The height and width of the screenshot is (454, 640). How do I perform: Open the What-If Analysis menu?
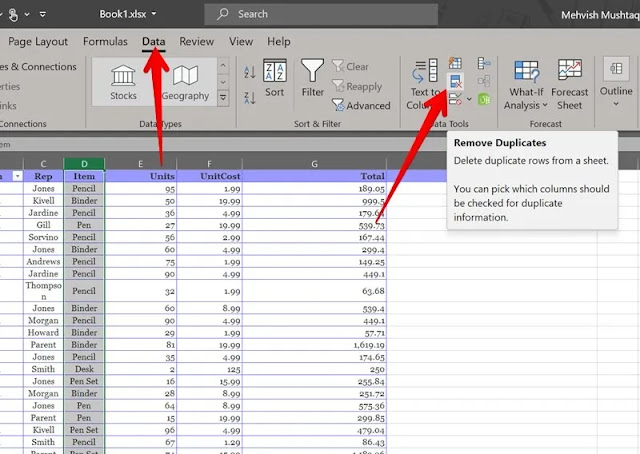[x=526, y=85]
